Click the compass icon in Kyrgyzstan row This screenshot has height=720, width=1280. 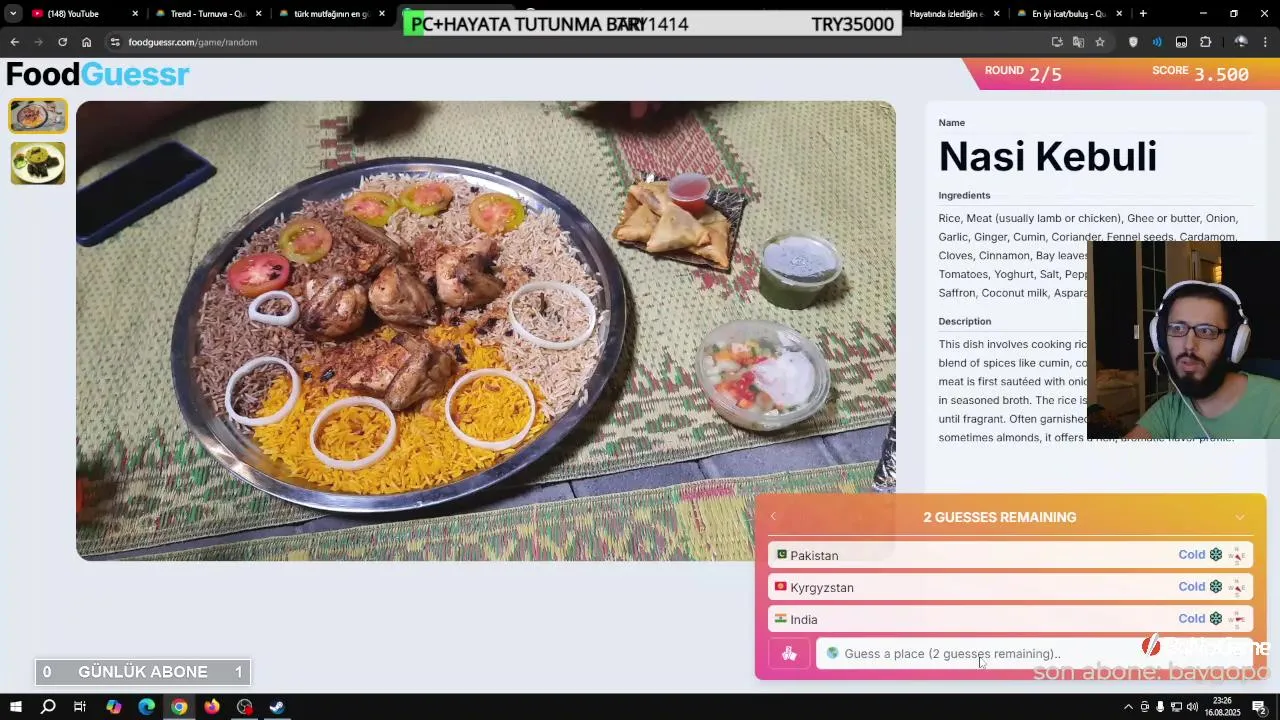(x=1237, y=587)
